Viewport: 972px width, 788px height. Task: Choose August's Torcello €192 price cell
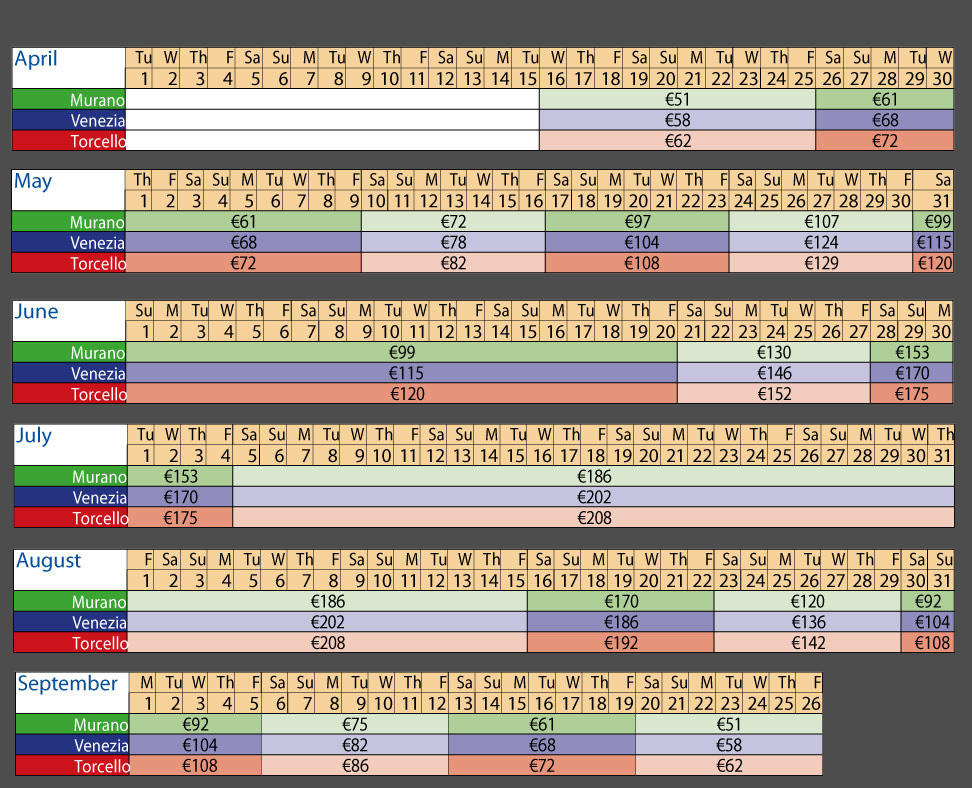pos(621,643)
